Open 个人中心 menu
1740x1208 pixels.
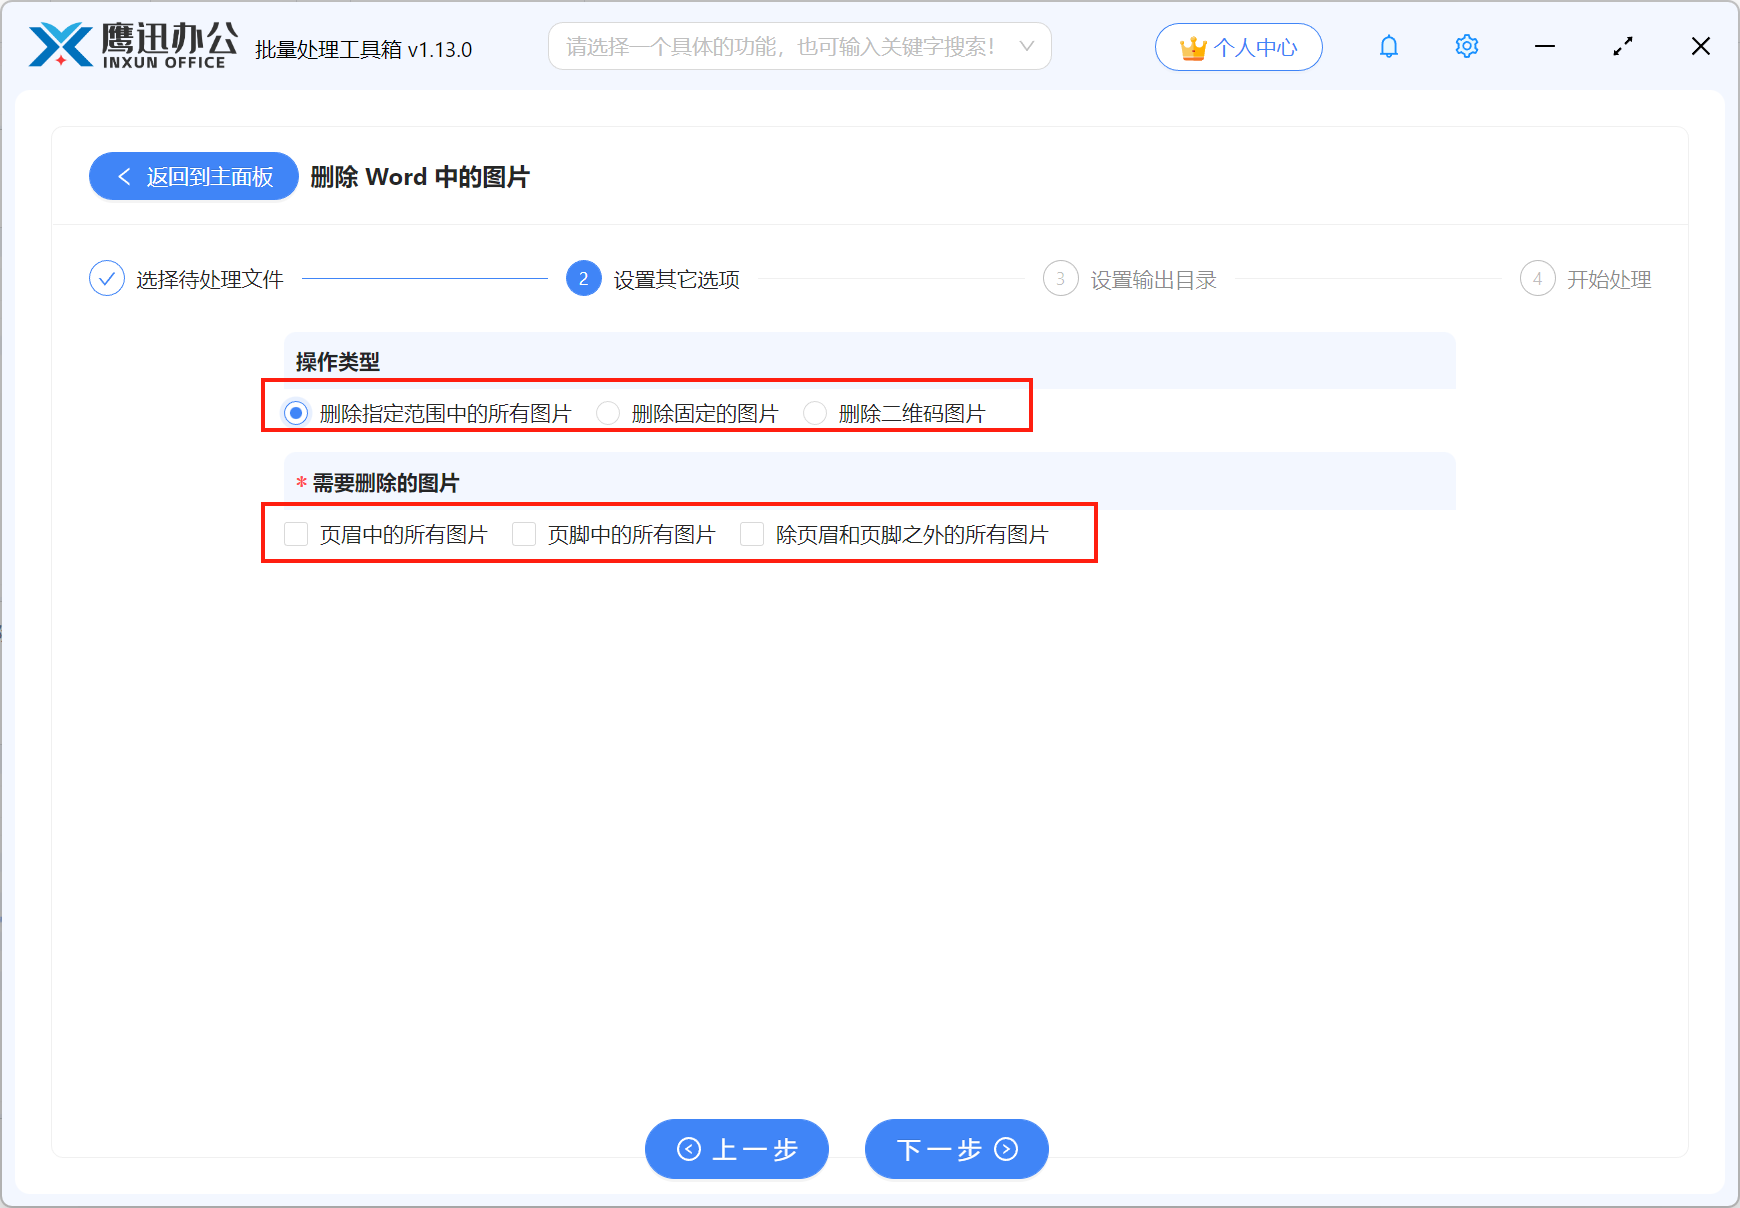[1239, 46]
